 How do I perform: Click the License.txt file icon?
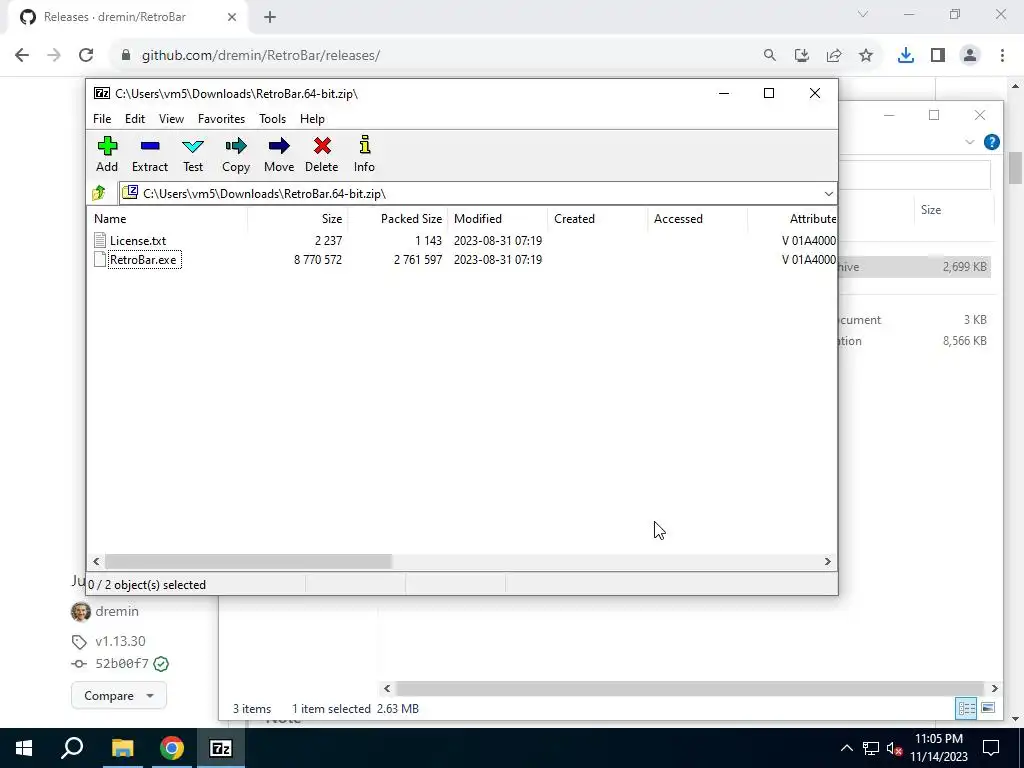[100, 240]
